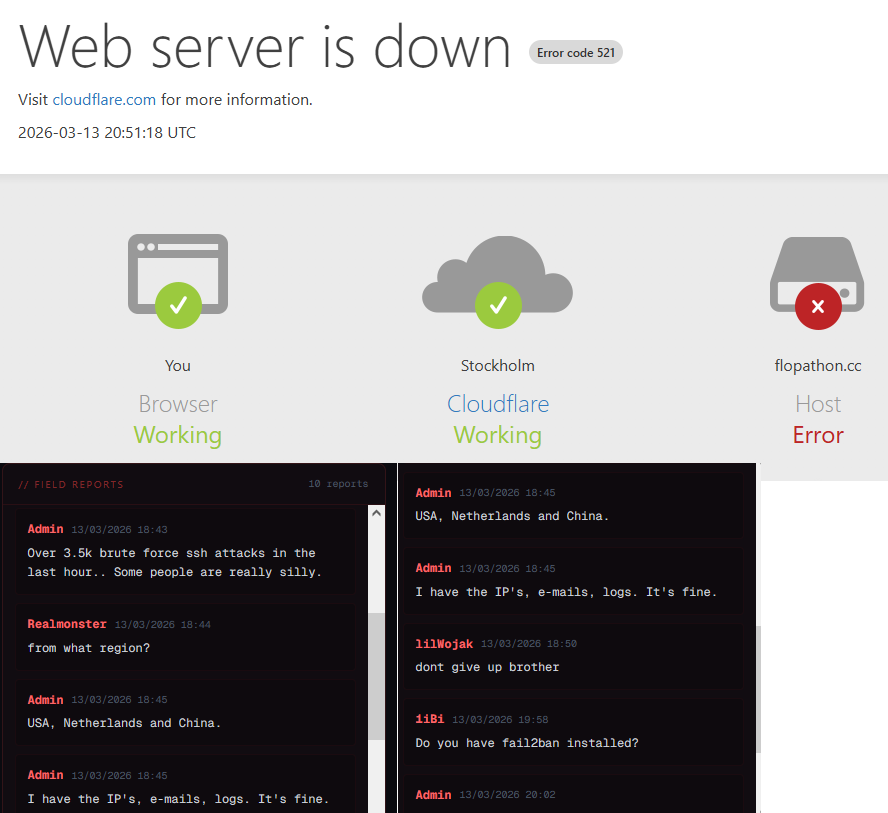The width and height of the screenshot is (888, 813).
Task: Click "Do you have fail2ban installed?" message
Action: pyautogui.click(x=527, y=743)
